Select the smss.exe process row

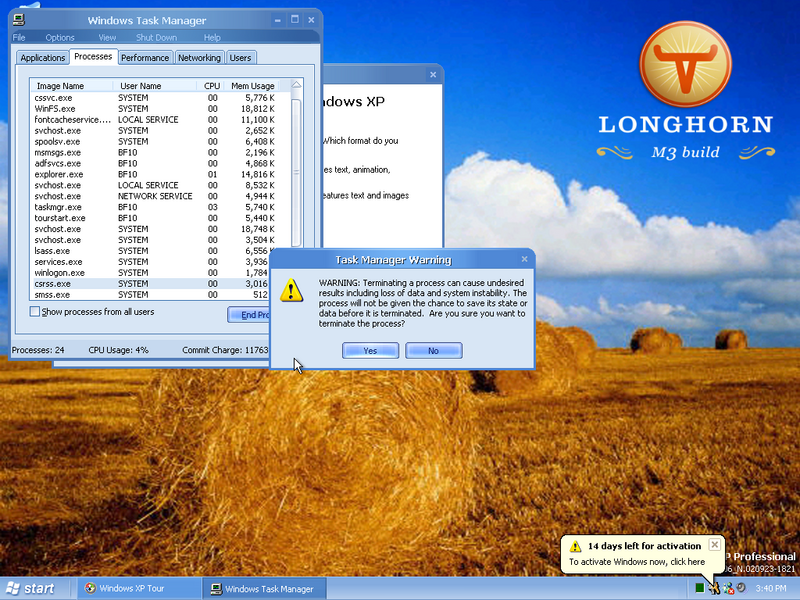click(x=151, y=294)
